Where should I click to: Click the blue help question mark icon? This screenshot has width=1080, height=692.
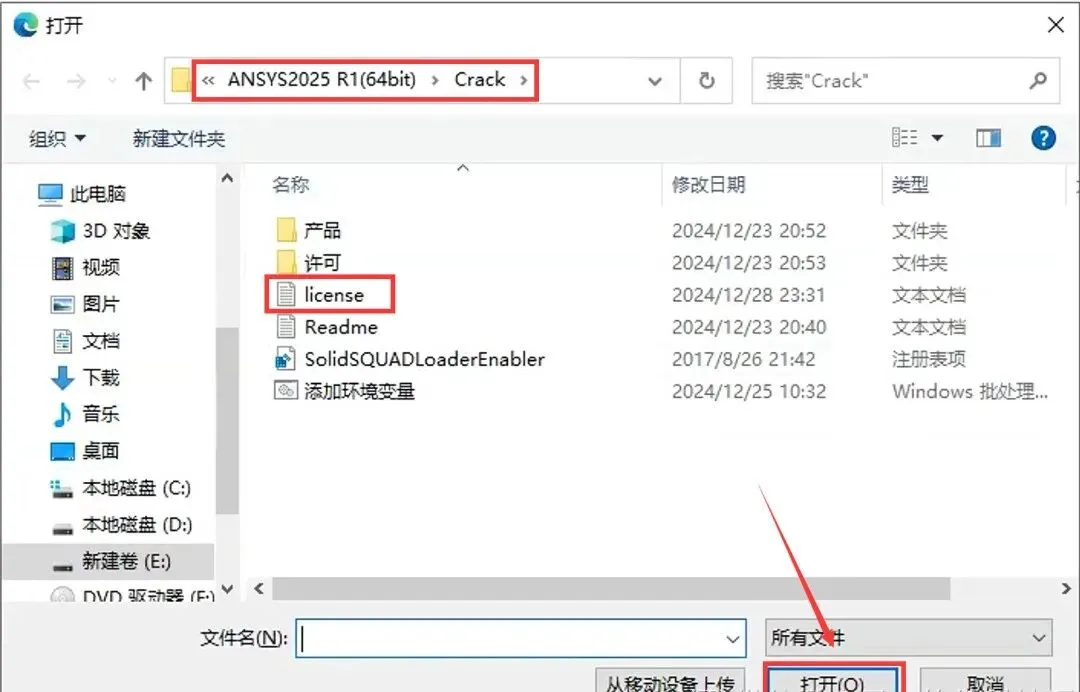click(1043, 138)
